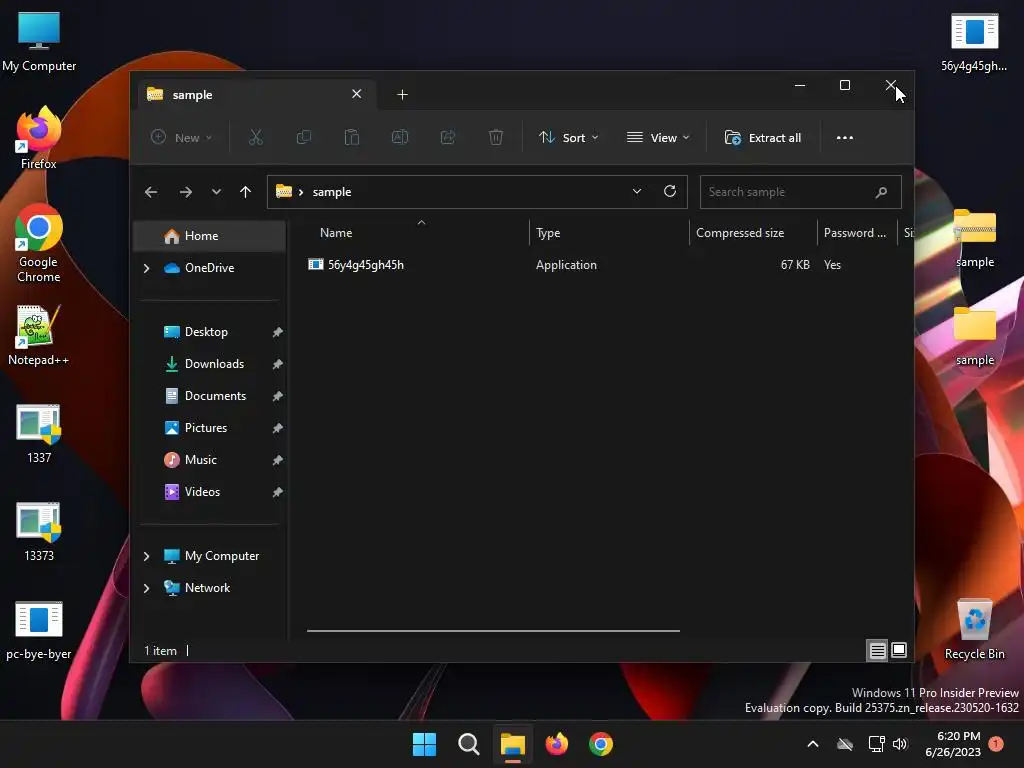Click the Search sample input field
The height and width of the screenshot is (768, 1024).
(x=801, y=192)
